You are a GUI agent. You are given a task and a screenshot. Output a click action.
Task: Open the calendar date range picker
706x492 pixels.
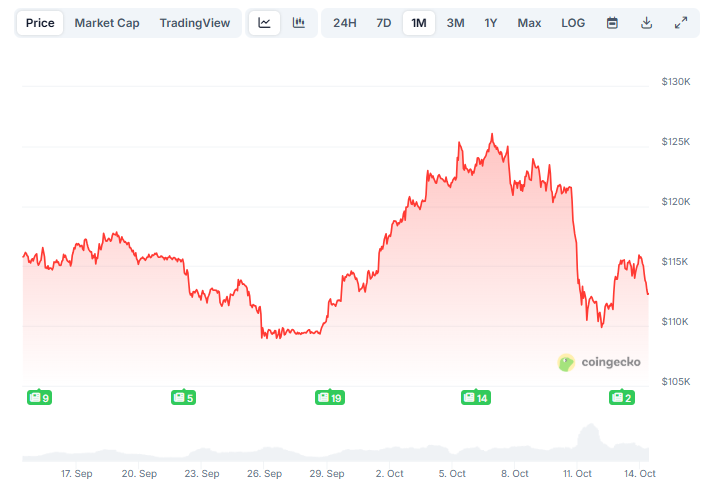click(x=612, y=23)
